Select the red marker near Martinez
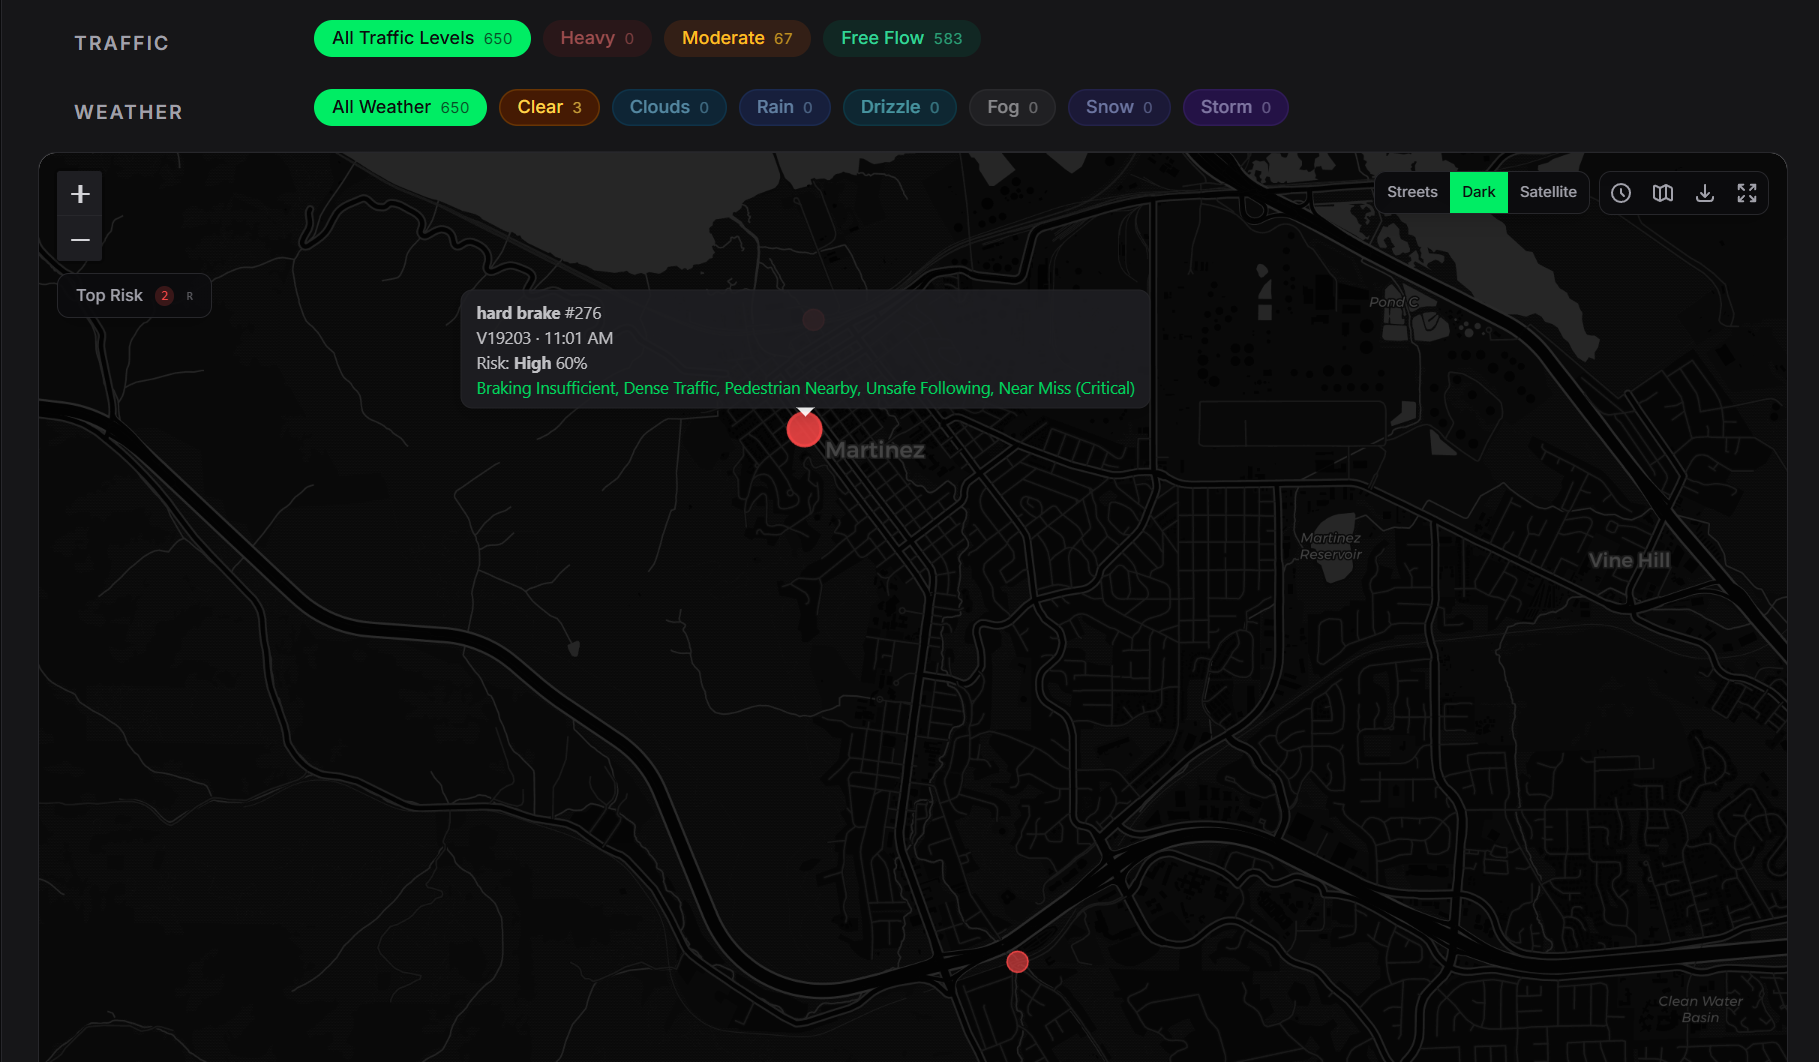Viewport: 1819px width, 1062px height. [804, 429]
